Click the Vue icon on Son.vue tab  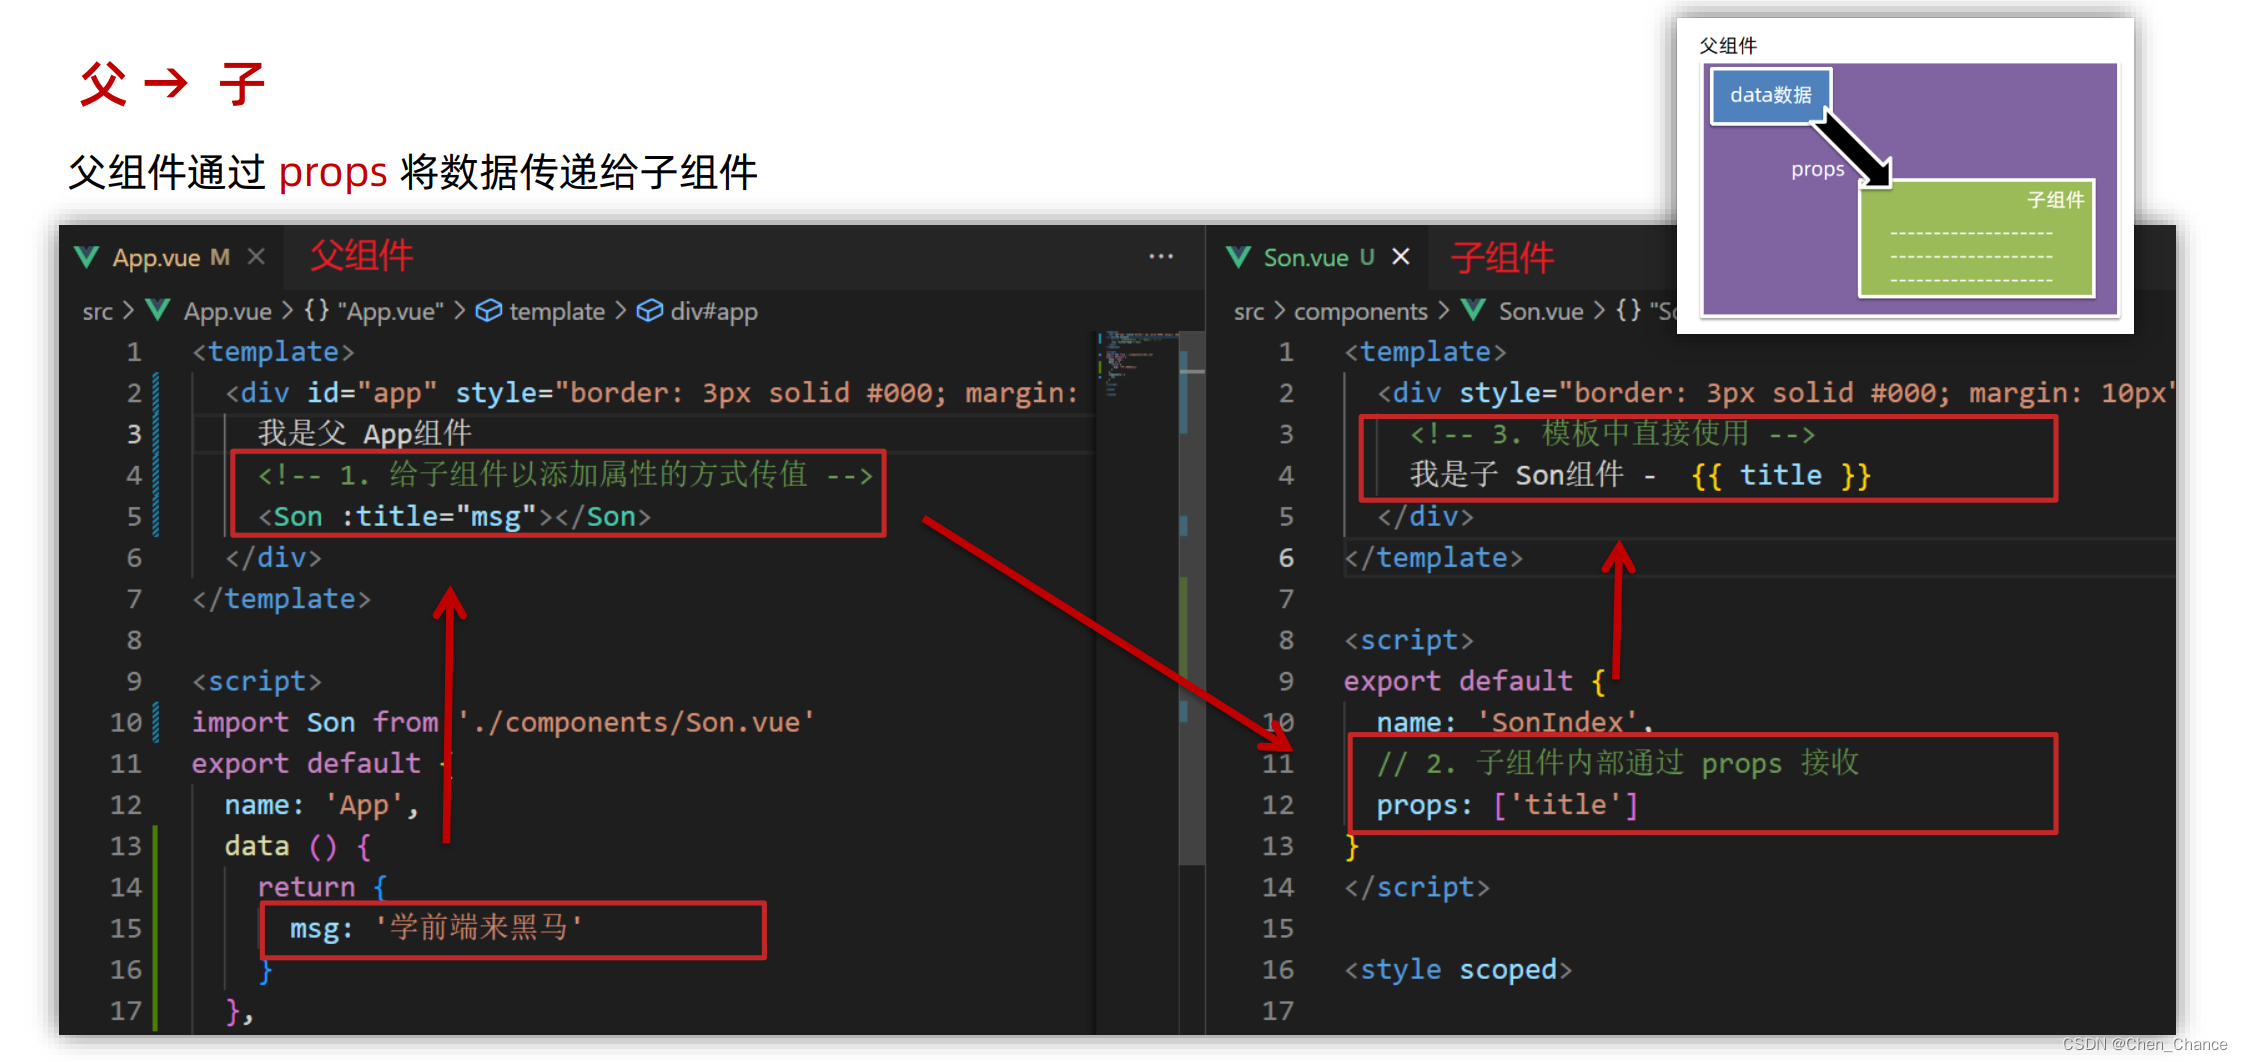[x=1238, y=258]
